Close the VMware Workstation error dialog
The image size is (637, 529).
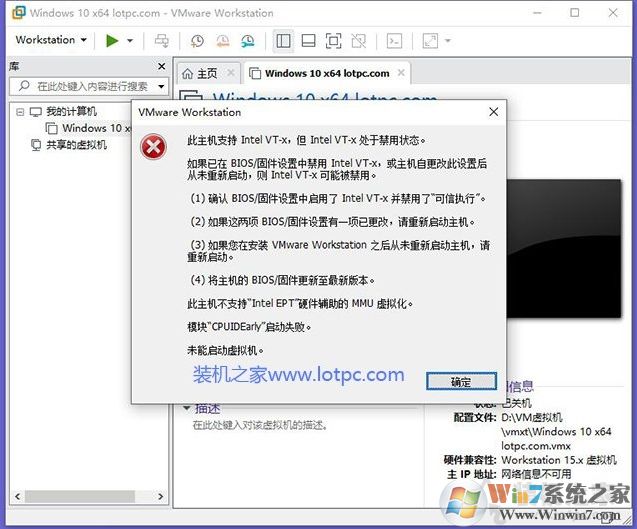[x=494, y=112]
